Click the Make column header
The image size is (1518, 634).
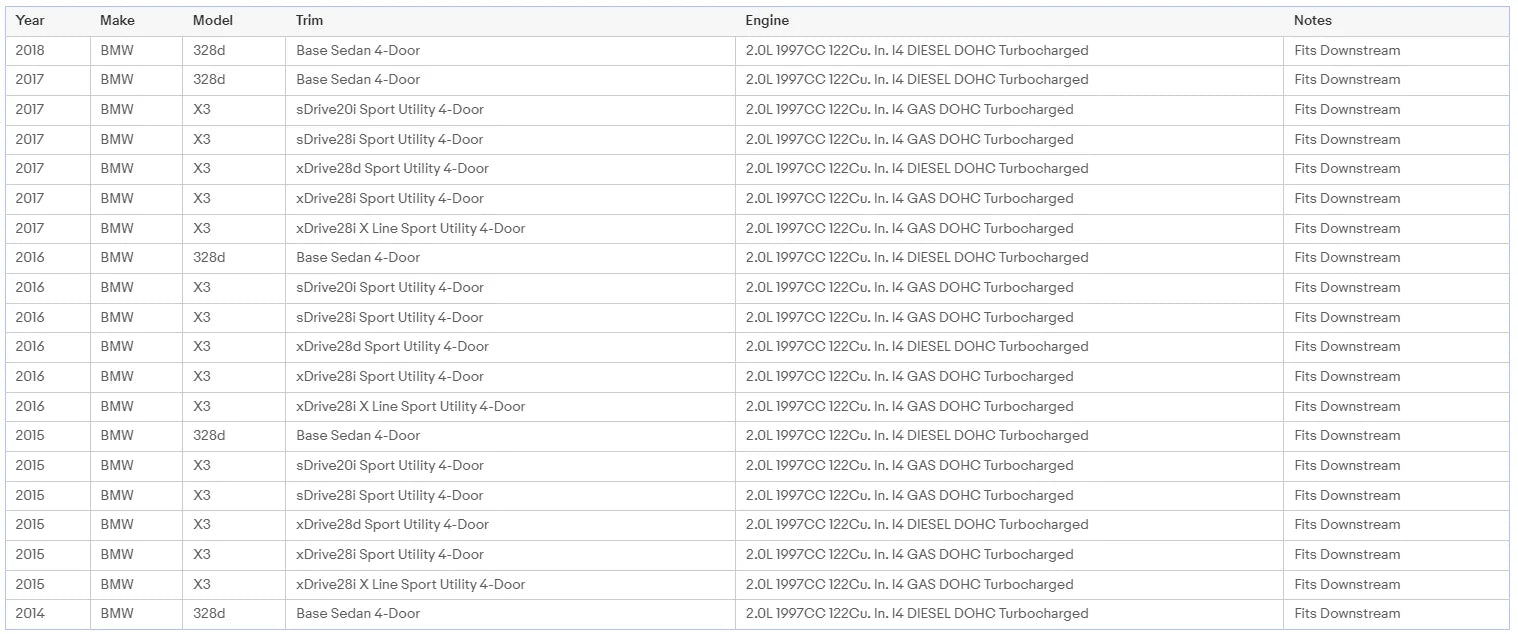click(x=117, y=20)
